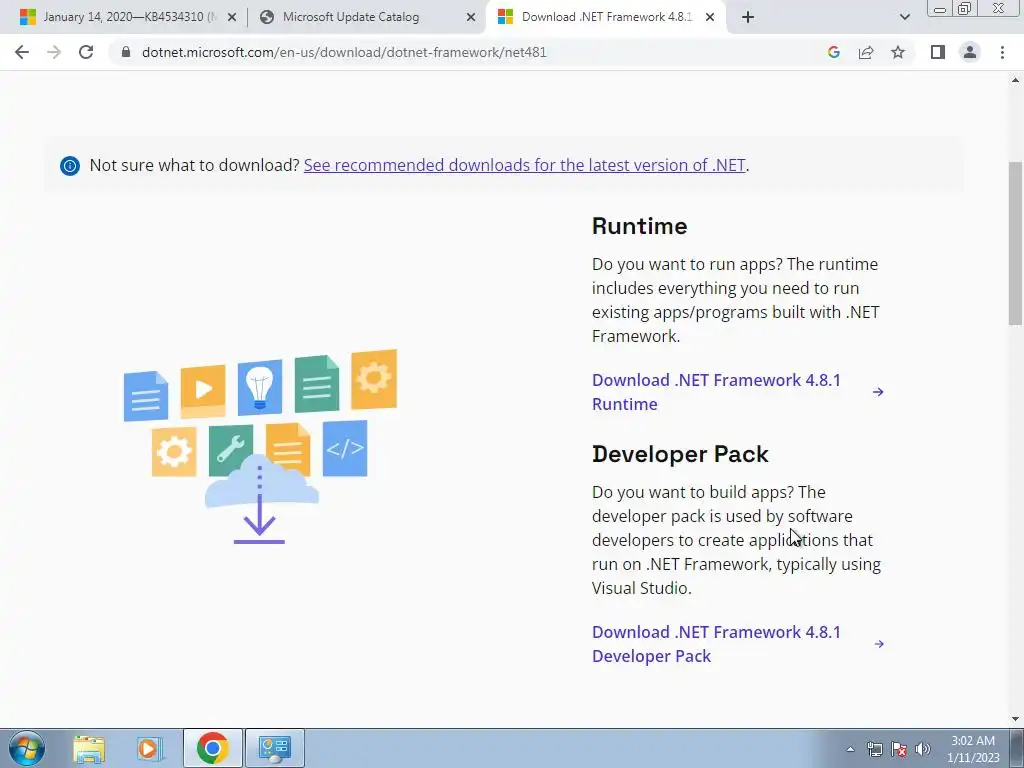
Task: Open Windows Explorer from taskbar
Action: (x=89, y=748)
